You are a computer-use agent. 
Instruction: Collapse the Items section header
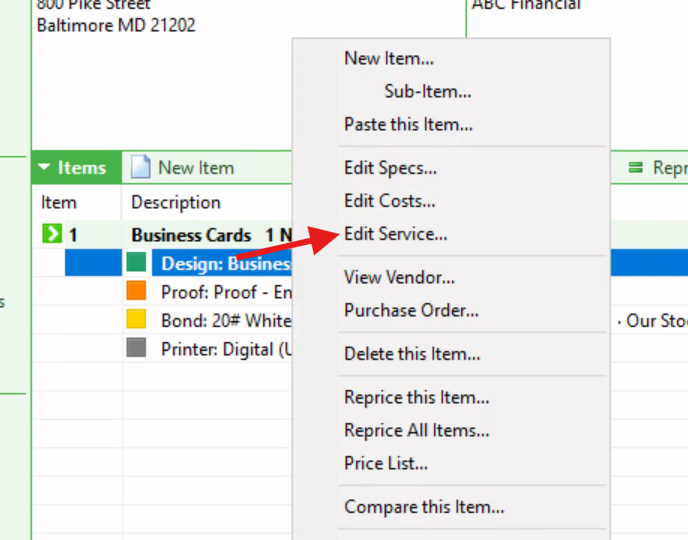point(76,168)
